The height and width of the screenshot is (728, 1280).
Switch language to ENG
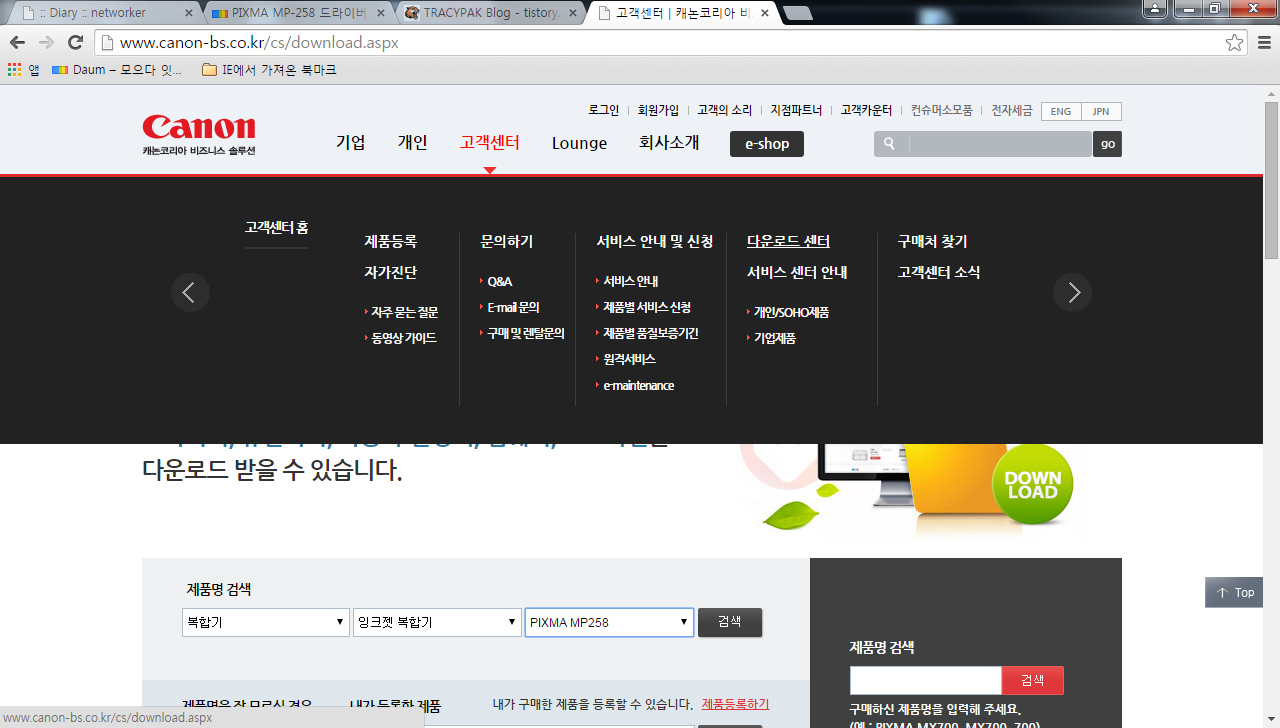point(1061,111)
